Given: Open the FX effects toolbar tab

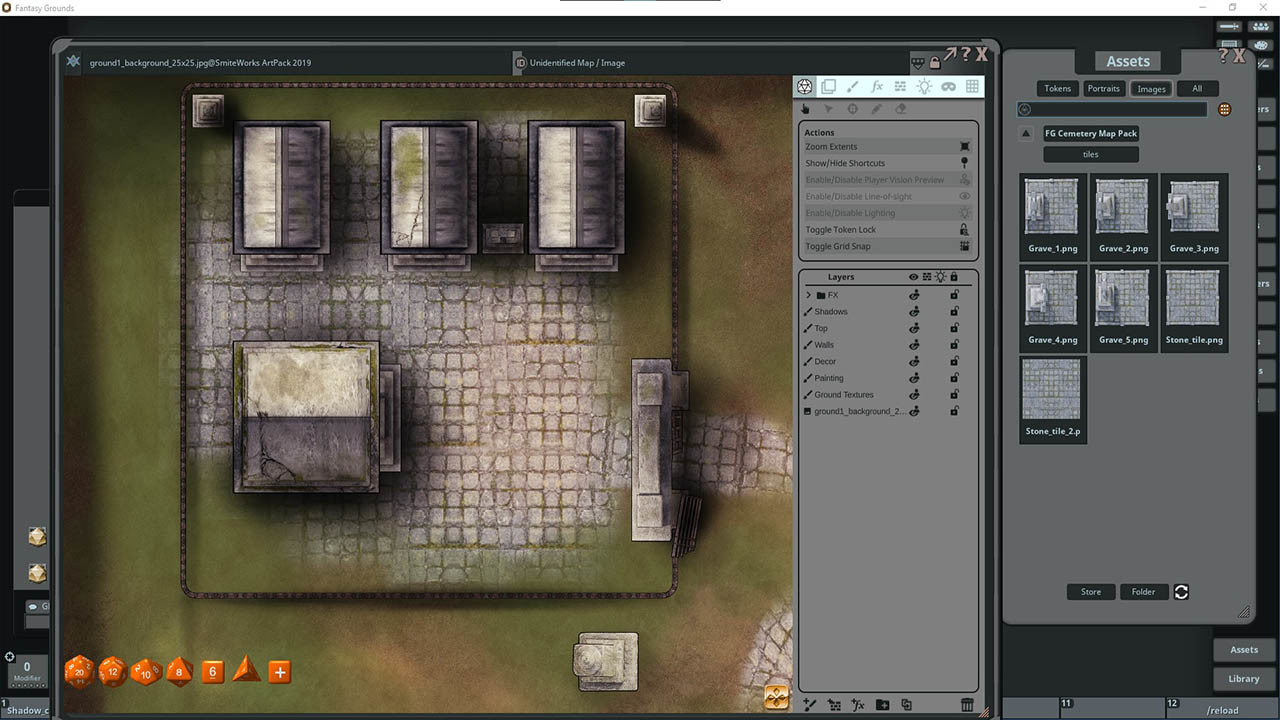Looking at the screenshot, I should 877,87.
